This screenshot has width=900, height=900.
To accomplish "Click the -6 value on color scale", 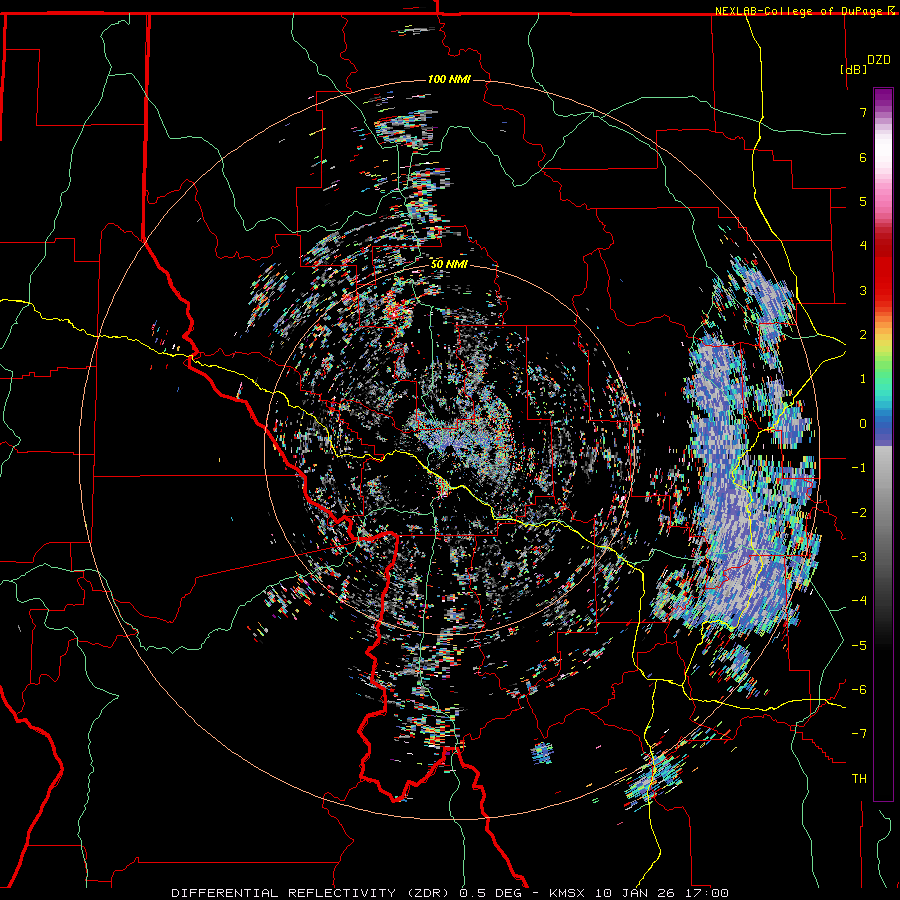I will click(x=859, y=690).
